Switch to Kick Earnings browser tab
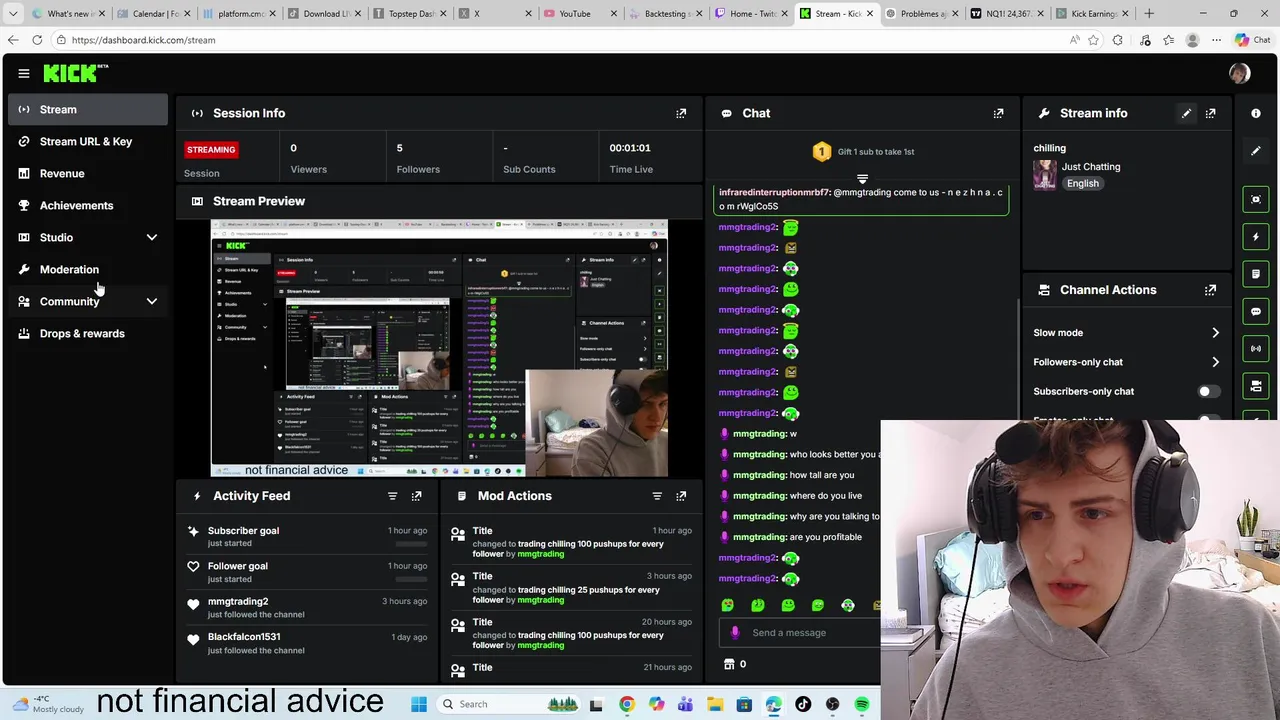The height and width of the screenshot is (720, 1280). 1094,14
